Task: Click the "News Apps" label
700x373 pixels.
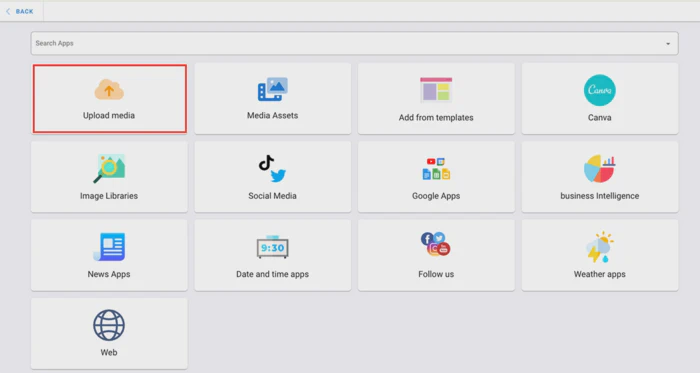Action: pos(109,274)
